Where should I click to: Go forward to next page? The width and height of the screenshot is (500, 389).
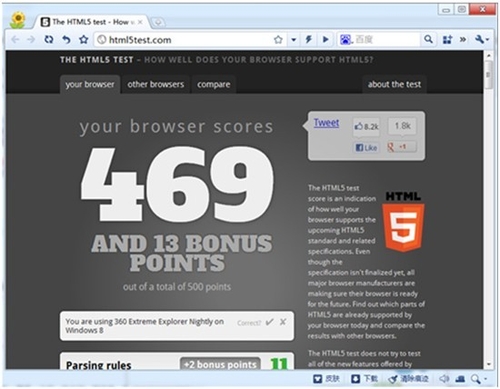pyautogui.click(x=31, y=40)
